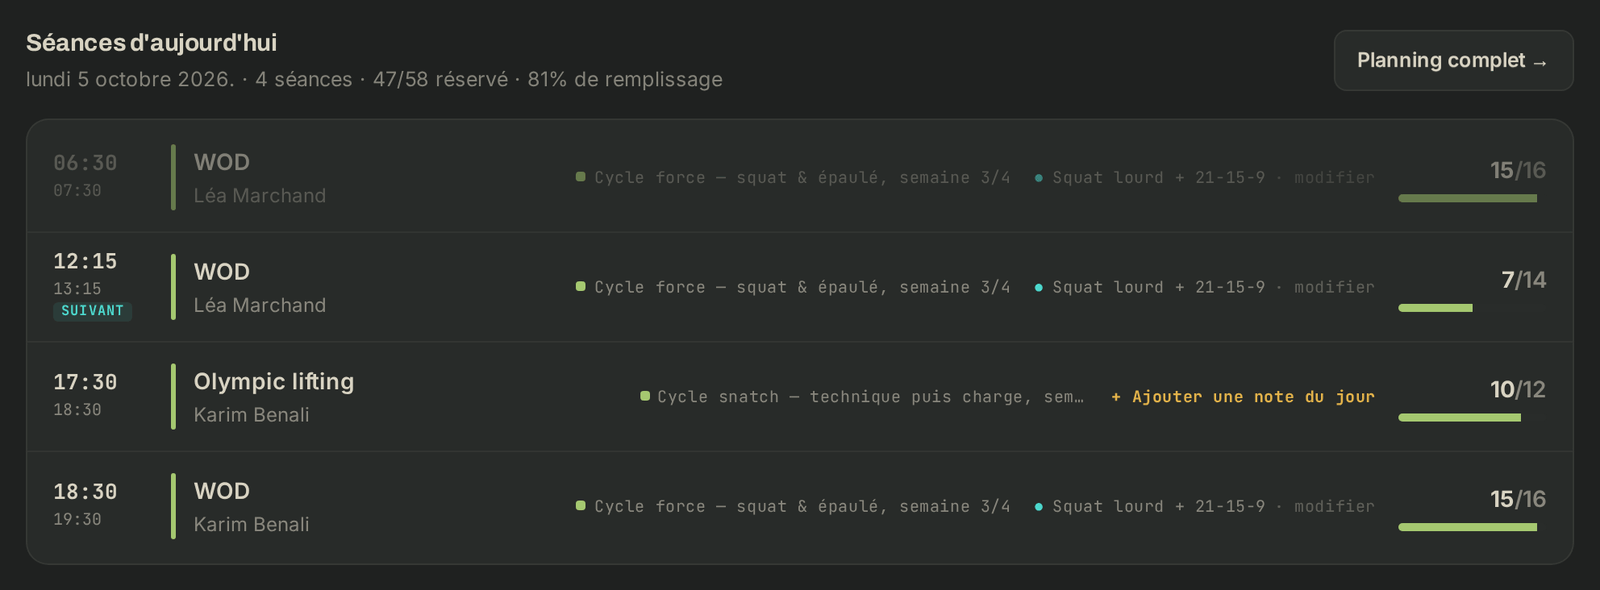Click the green dot before Cycle snatch

pyautogui.click(x=645, y=396)
